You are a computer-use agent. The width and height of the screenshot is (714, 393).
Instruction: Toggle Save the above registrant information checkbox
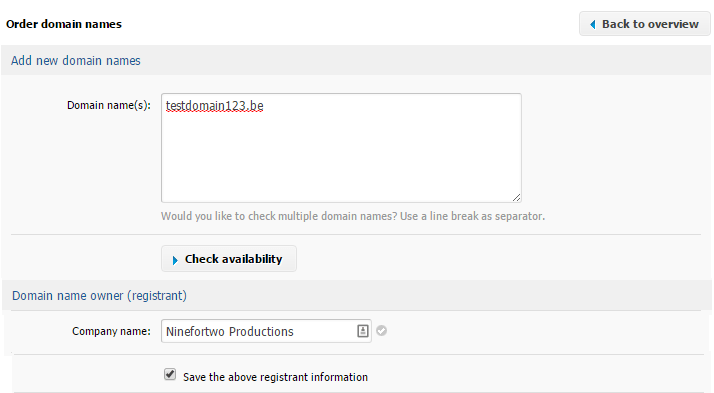tap(170, 375)
